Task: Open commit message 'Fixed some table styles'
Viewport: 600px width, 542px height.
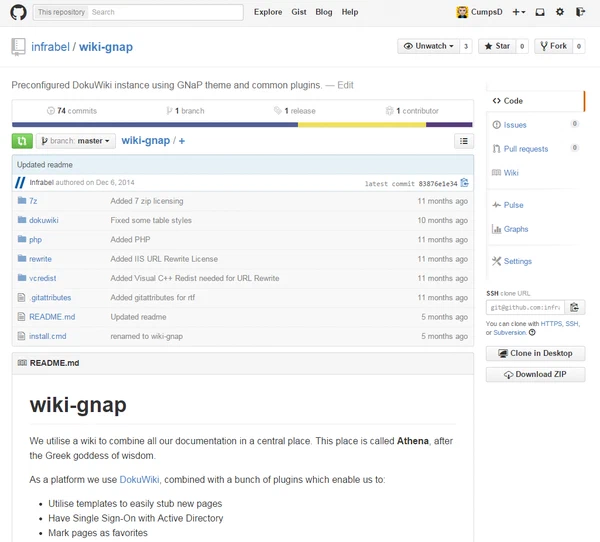Action: pos(151,220)
